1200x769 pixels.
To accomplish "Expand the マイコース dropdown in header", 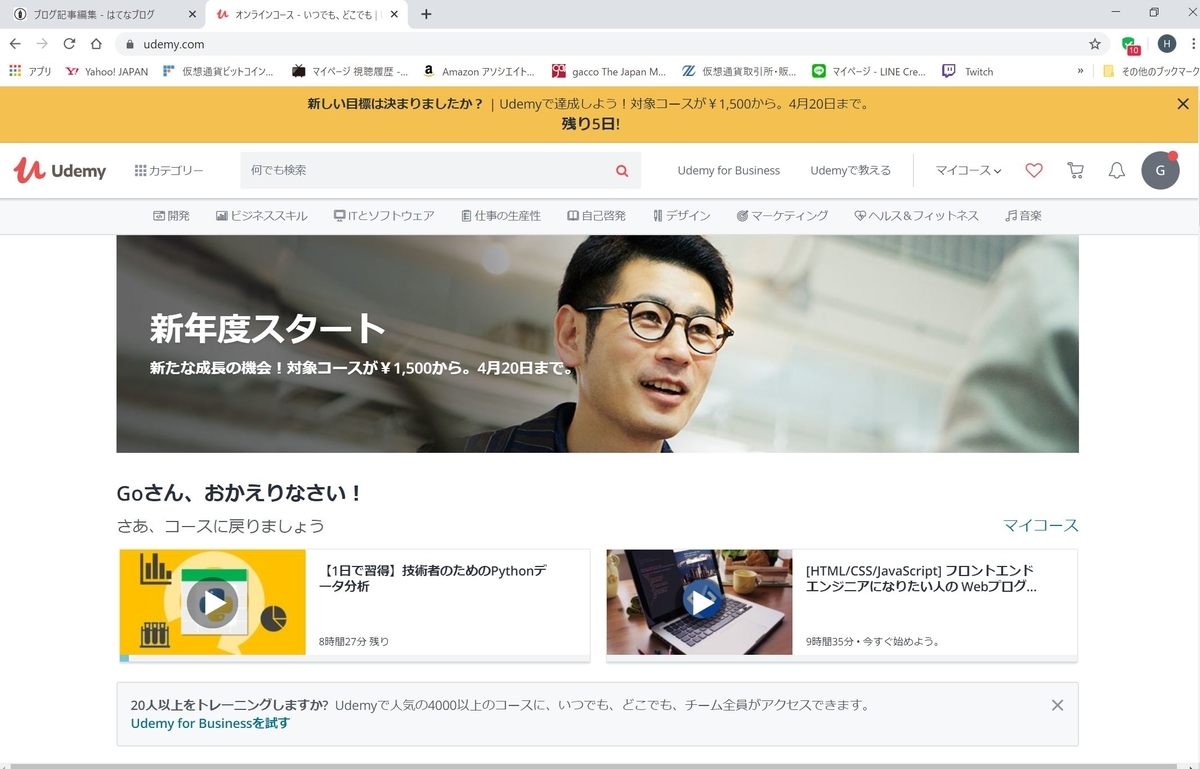I will pyautogui.click(x=968, y=171).
